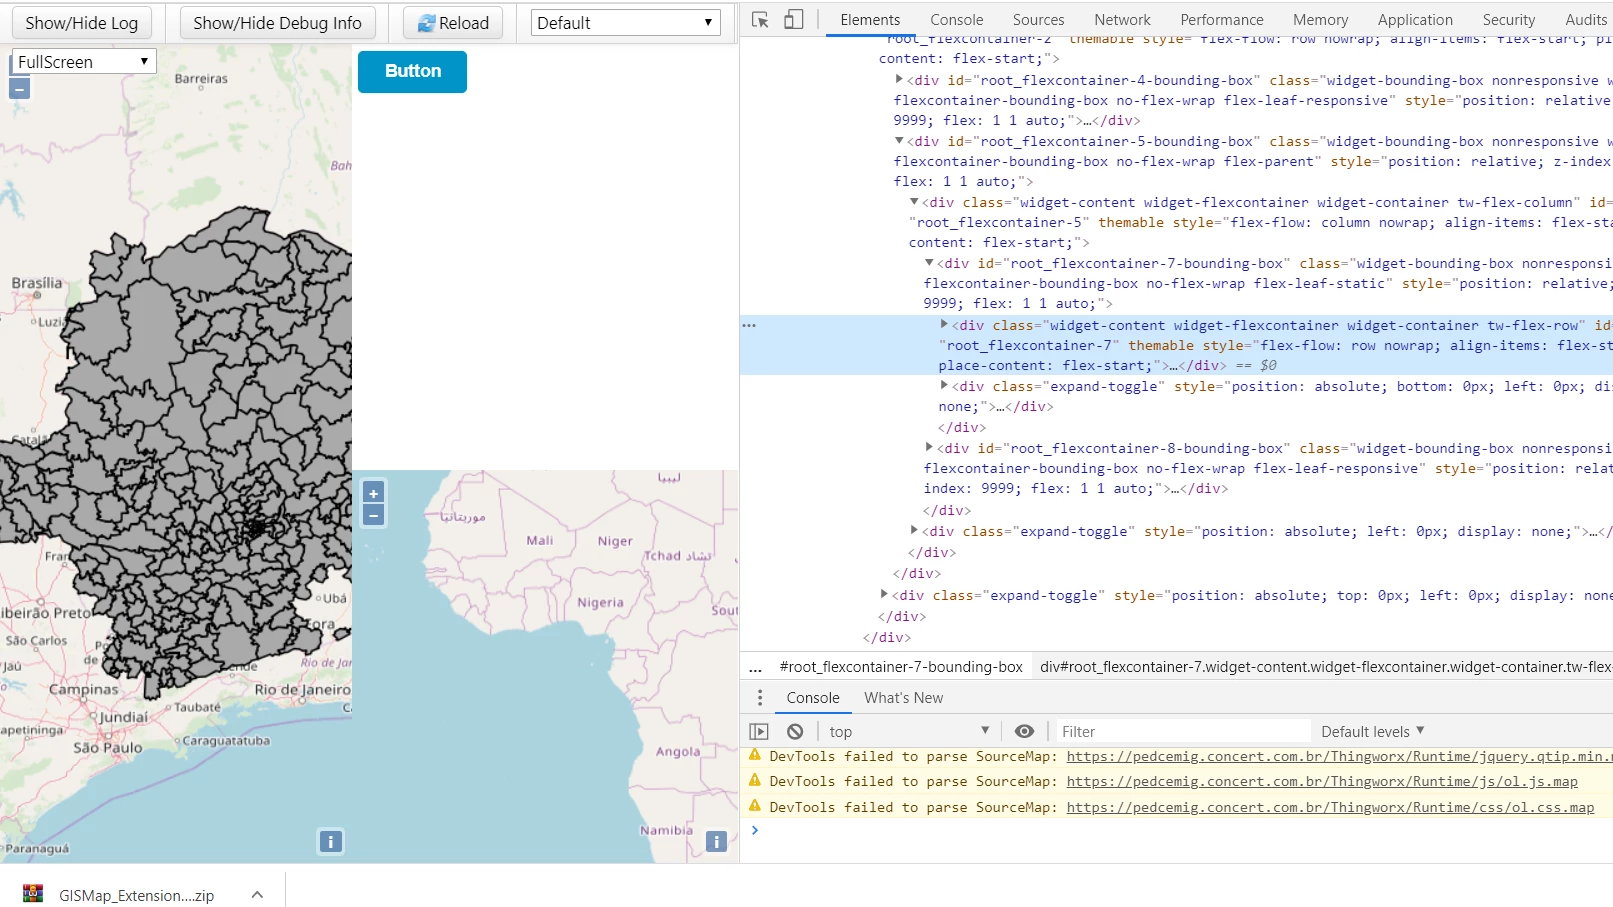Open the ol.css.map link
Image resolution: width=1613 pixels, height=907 pixels.
[1330, 808]
